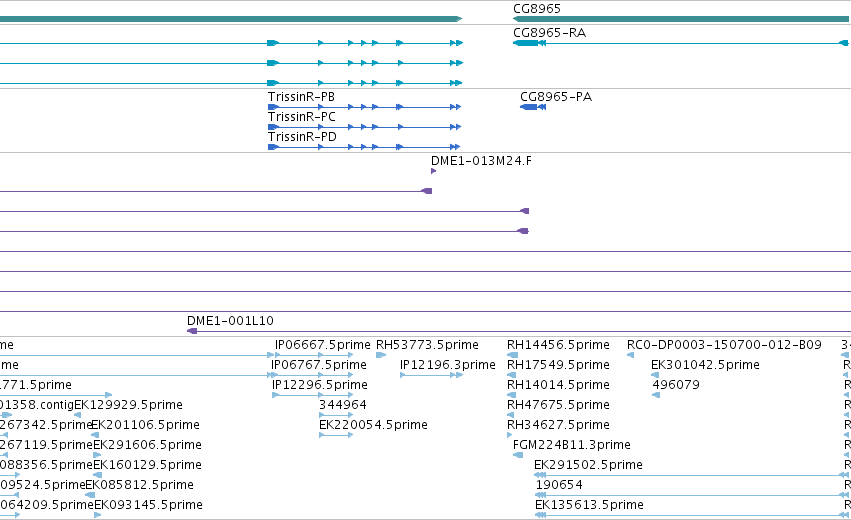Select the EK093145.5prime label
The width and height of the screenshot is (851, 520).
point(149,505)
